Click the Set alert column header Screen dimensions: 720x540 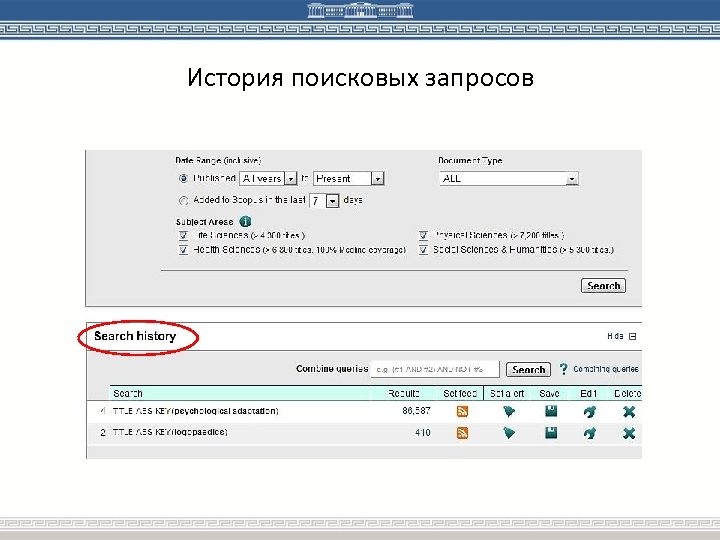coord(507,394)
